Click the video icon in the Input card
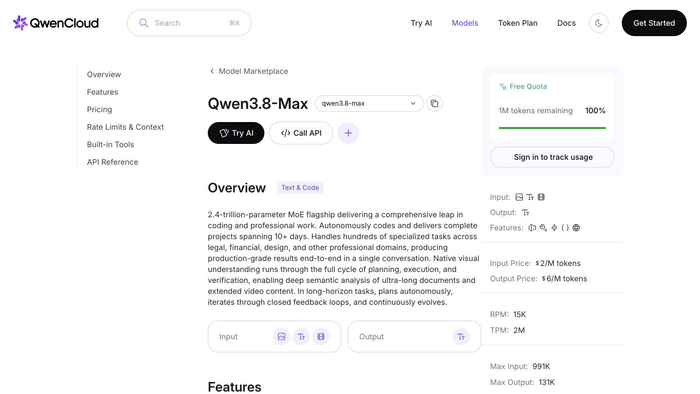This screenshot has width=700, height=394. (x=321, y=336)
